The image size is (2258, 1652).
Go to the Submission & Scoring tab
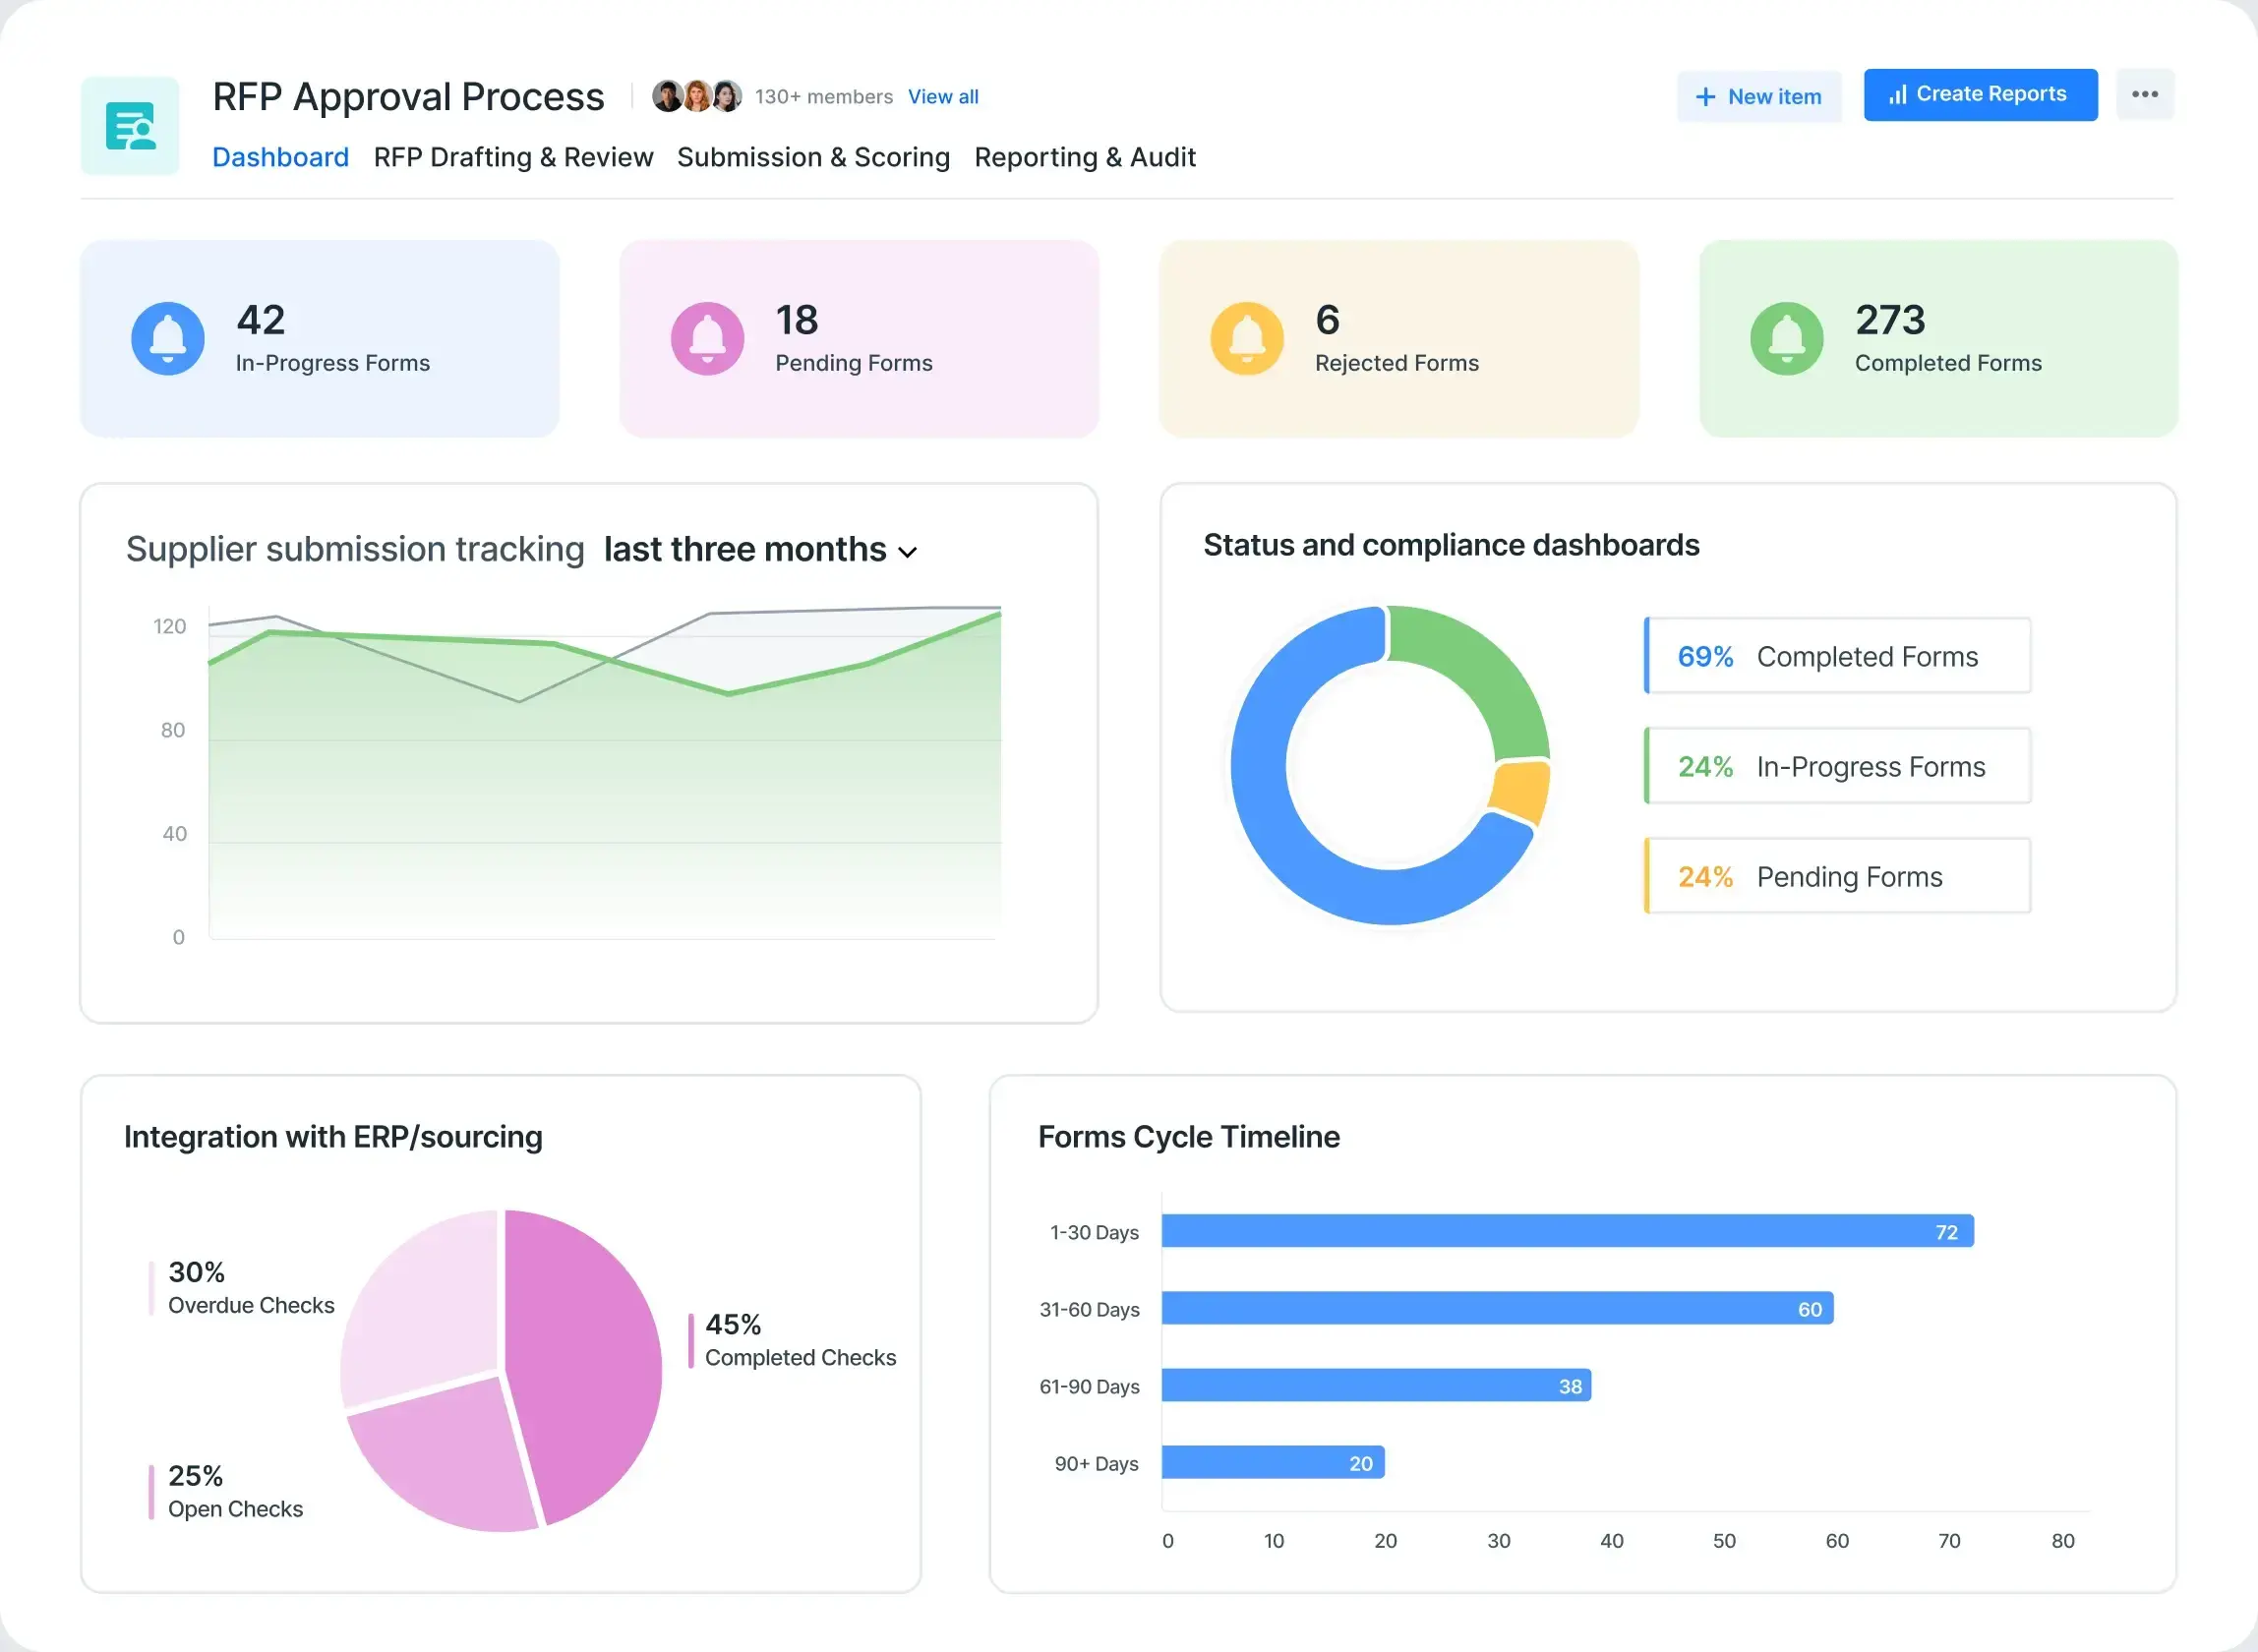(x=813, y=158)
